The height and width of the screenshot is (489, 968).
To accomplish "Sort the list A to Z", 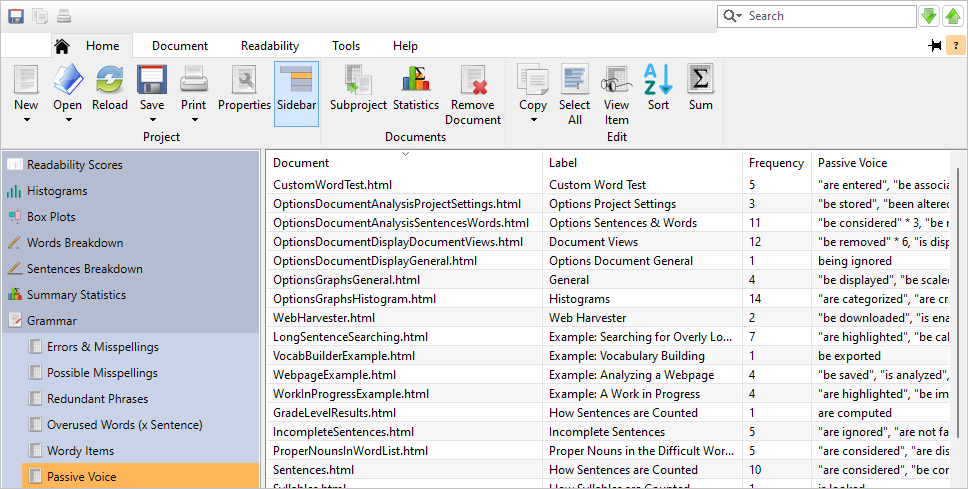I will coord(658,86).
